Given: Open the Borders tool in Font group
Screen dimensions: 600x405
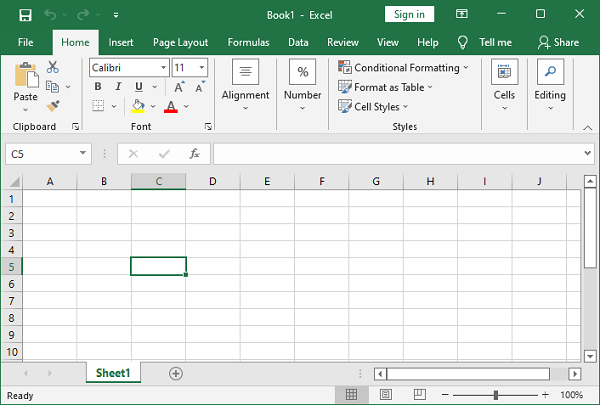Looking at the screenshot, I should (x=99, y=106).
